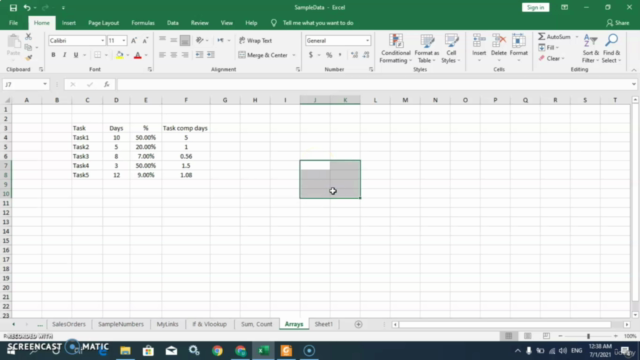The image size is (640, 360).
Task: Add a new sheet with the plus button
Action: tap(358, 324)
